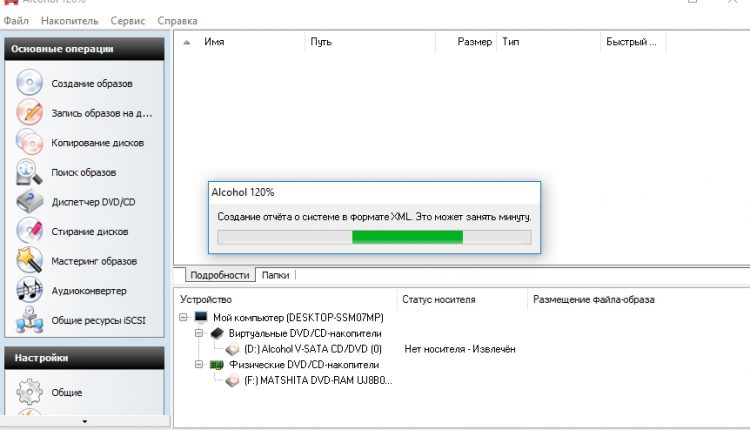Click the Нет носителя - Извлечён status

click(460, 349)
